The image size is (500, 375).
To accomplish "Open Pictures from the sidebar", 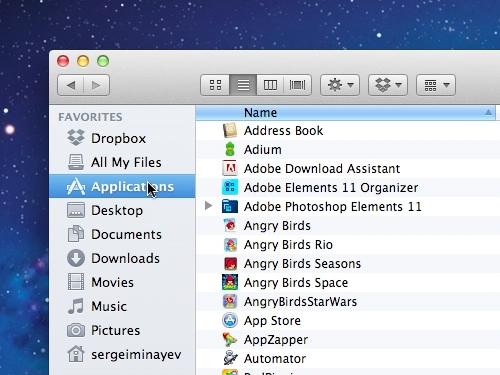I will [122, 330].
